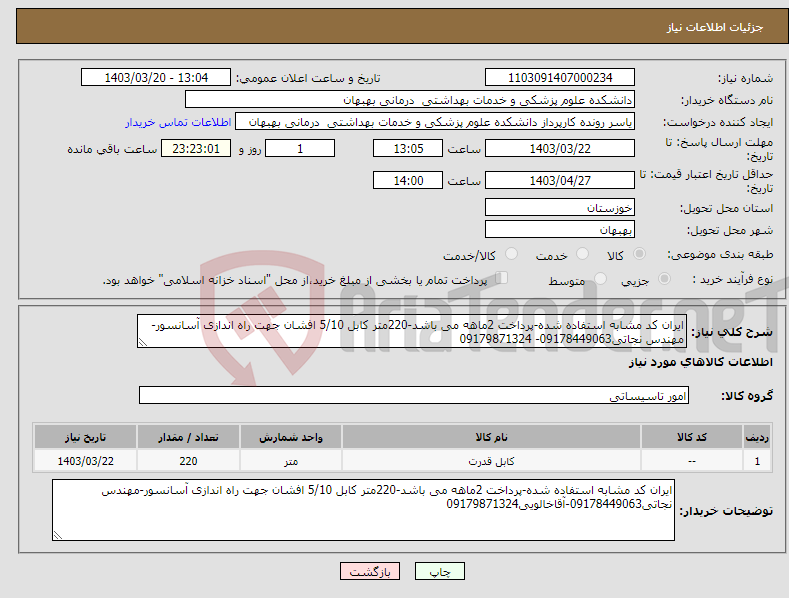
Task: Click the item code cell showing --
Action: pyautogui.click(x=691, y=461)
